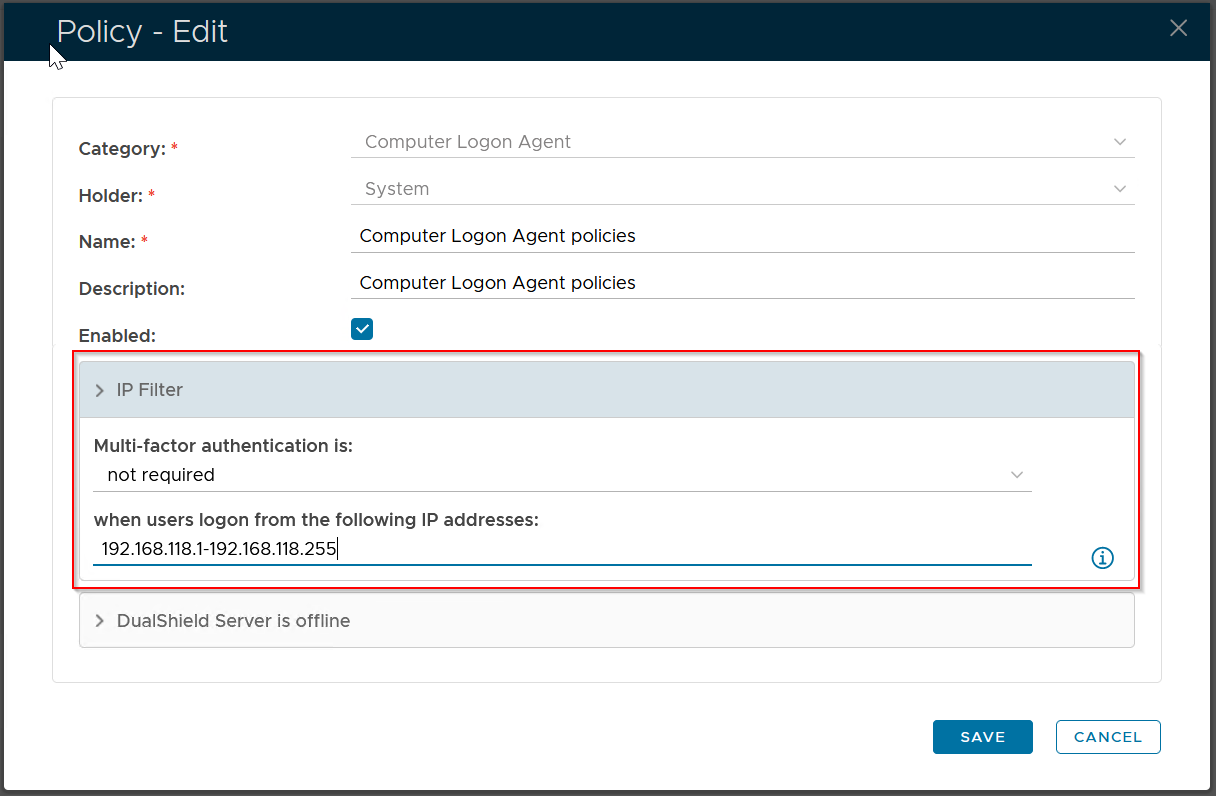This screenshot has height=796, width=1216.
Task: Focus the Name input field
Action: [742, 236]
